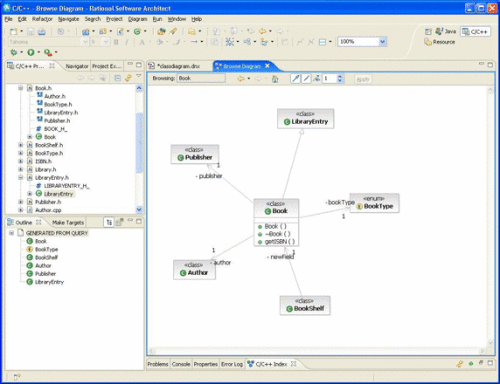This screenshot has height=384, width=500.
Task: Collapse the LibraryEntry.h tree node
Action: click(20, 178)
